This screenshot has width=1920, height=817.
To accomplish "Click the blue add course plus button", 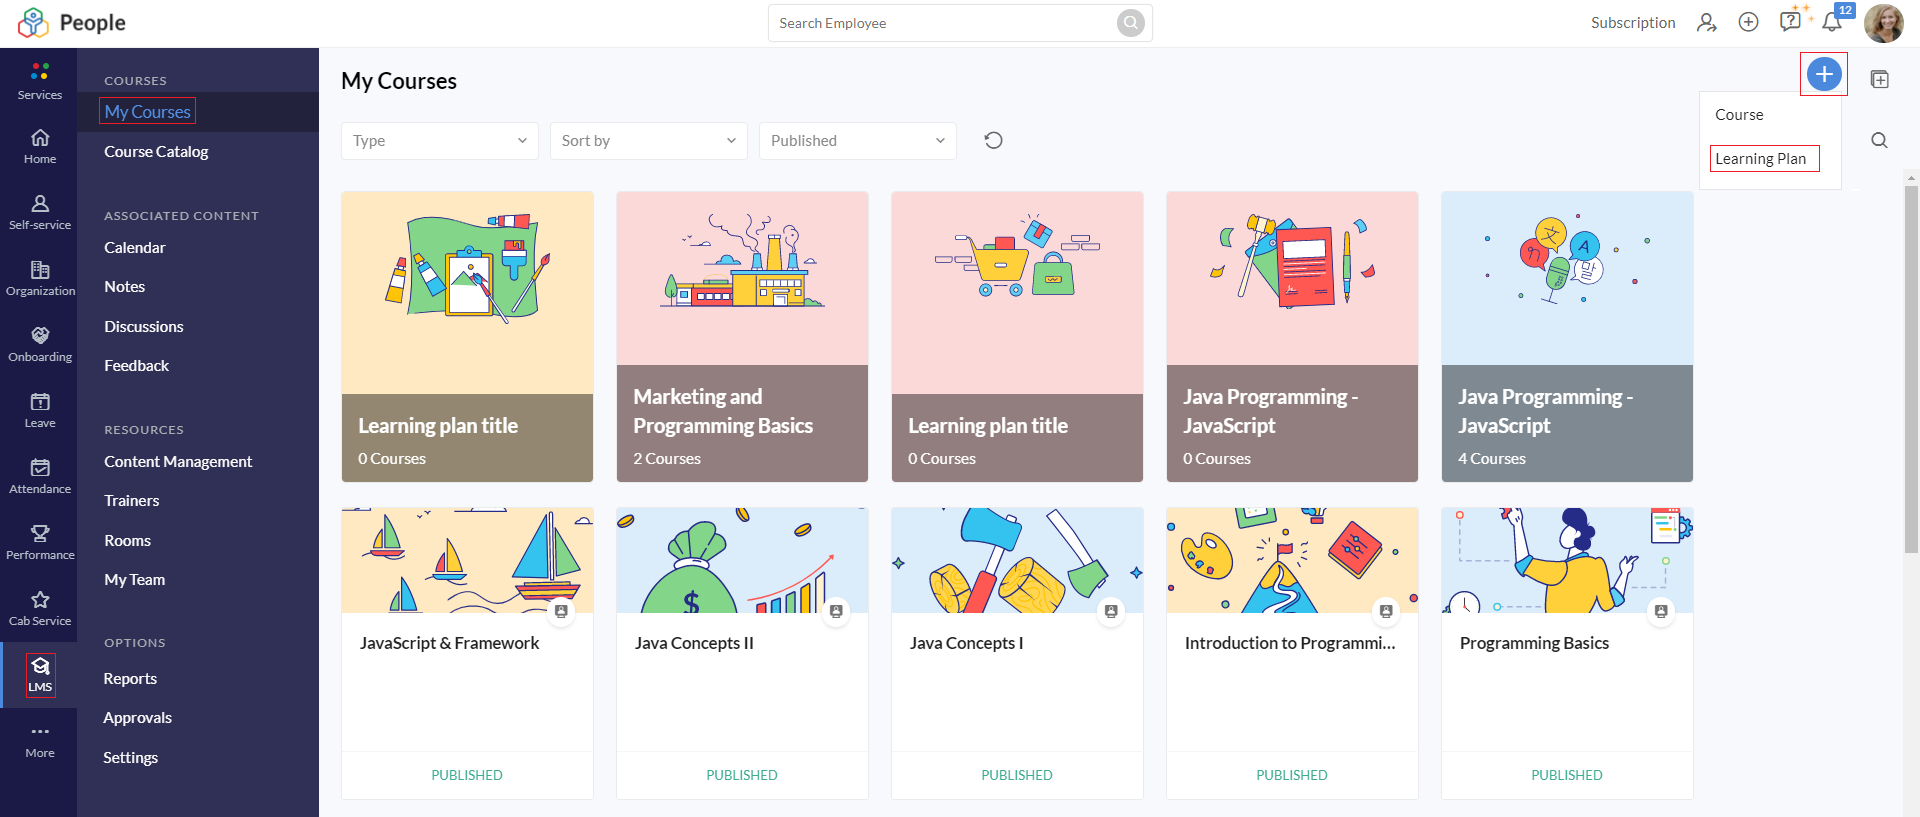I will coord(1824,74).
